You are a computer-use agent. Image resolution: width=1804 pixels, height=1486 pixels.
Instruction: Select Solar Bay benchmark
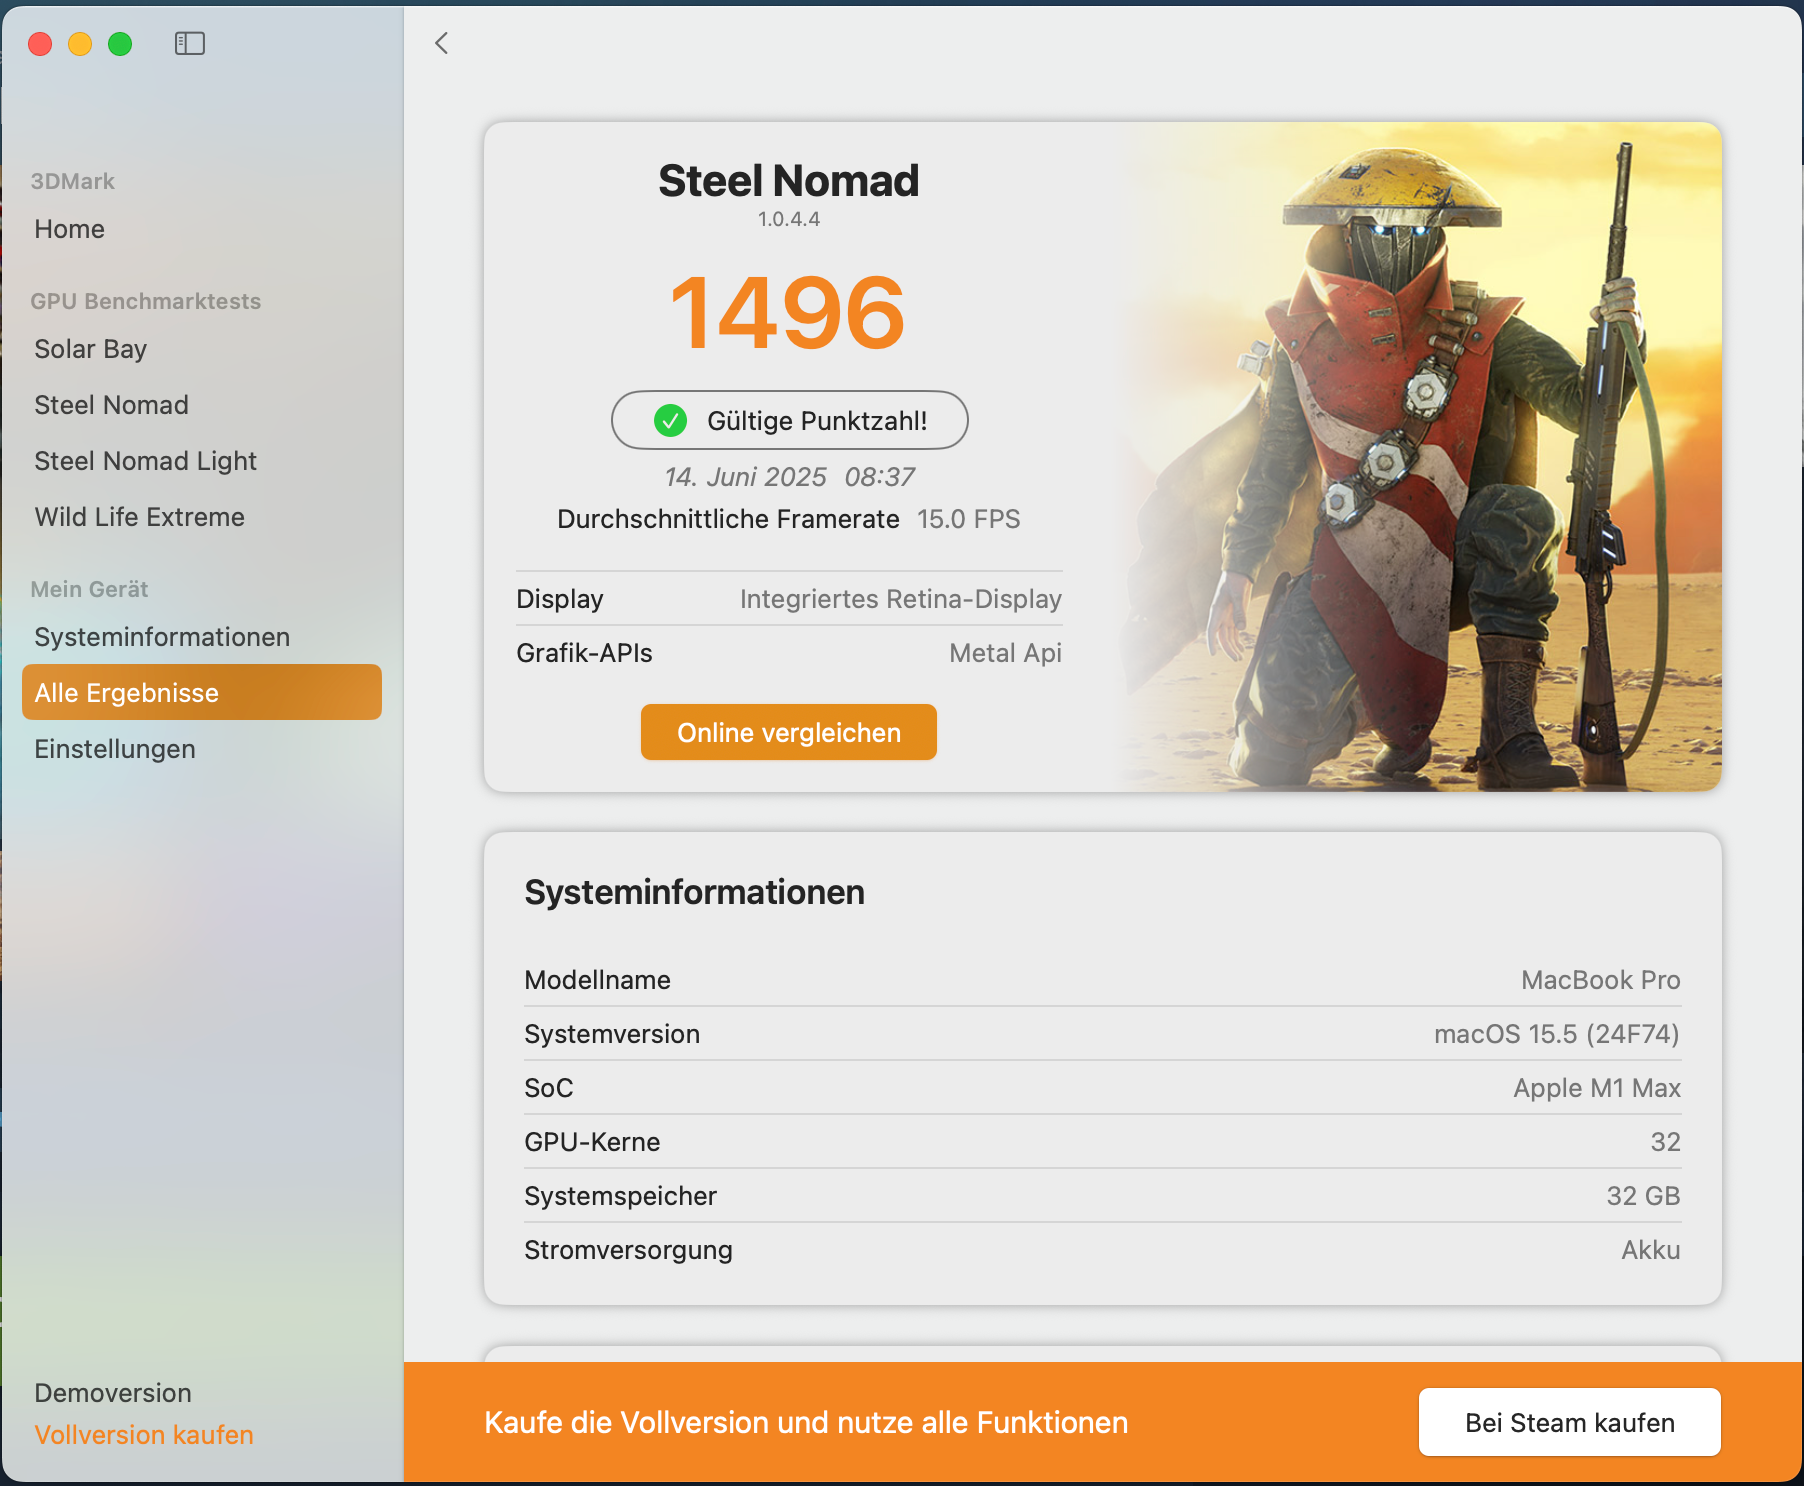click(91, 349)
